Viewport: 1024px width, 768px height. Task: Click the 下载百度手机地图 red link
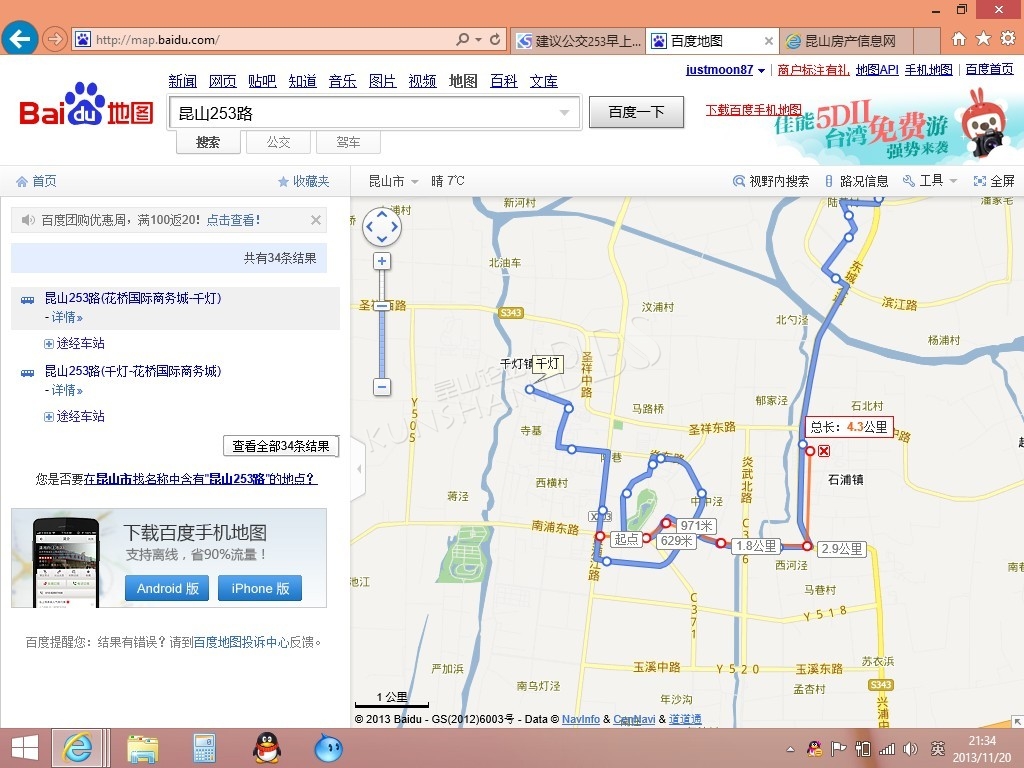[x=753, y=109]
